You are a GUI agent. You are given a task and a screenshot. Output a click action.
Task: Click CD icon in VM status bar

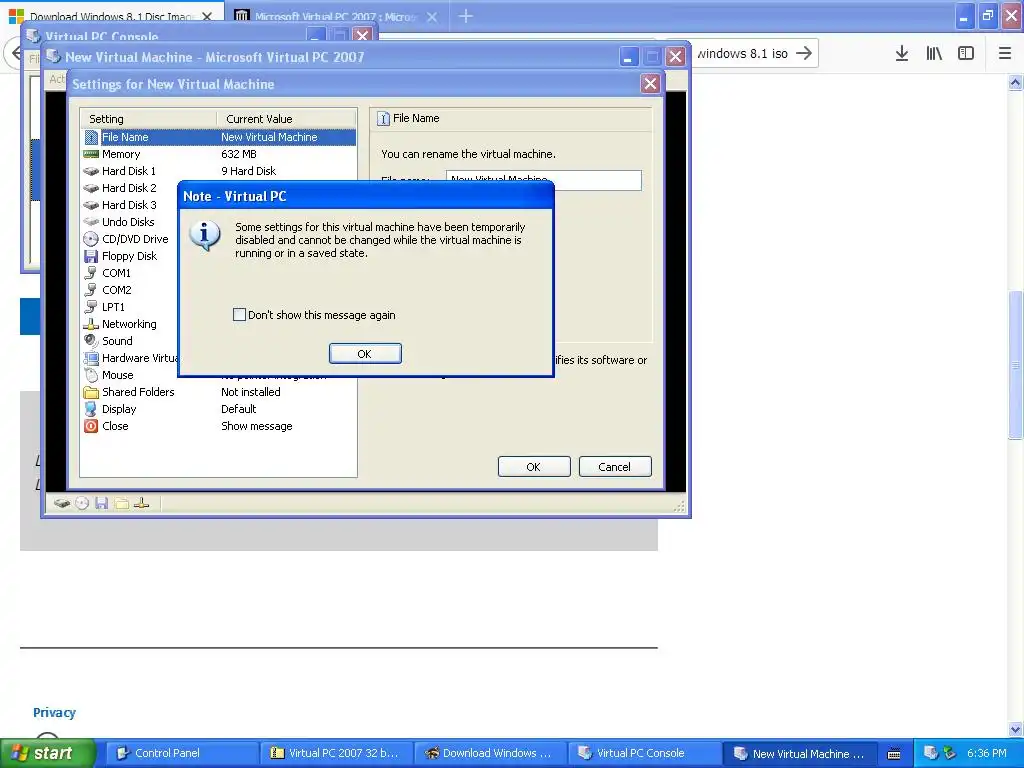click(82, 503)
